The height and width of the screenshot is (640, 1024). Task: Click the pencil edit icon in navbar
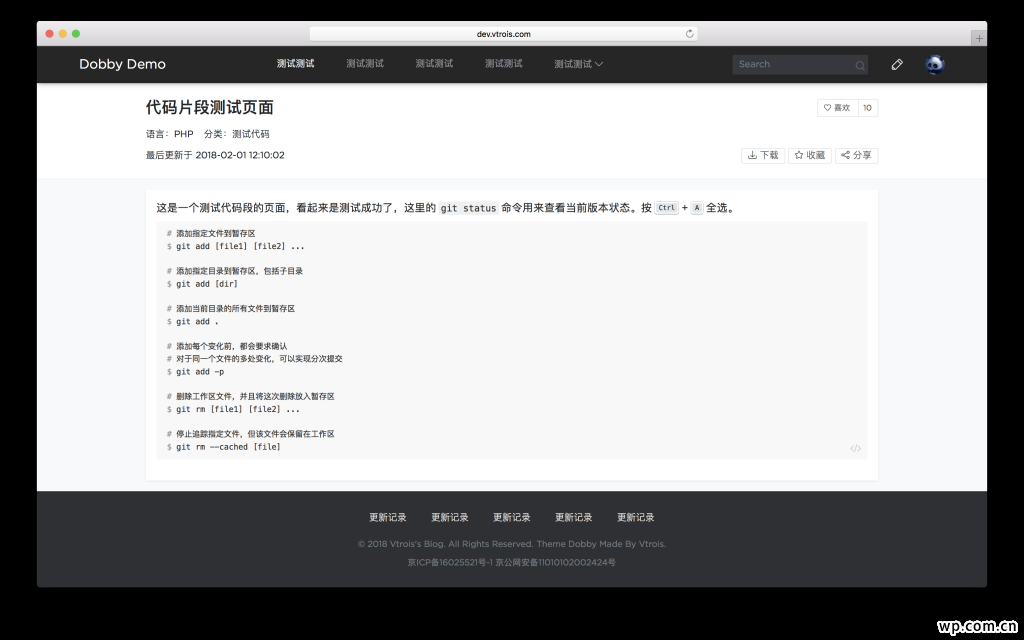pyautogui.click(x=897, y=64)
